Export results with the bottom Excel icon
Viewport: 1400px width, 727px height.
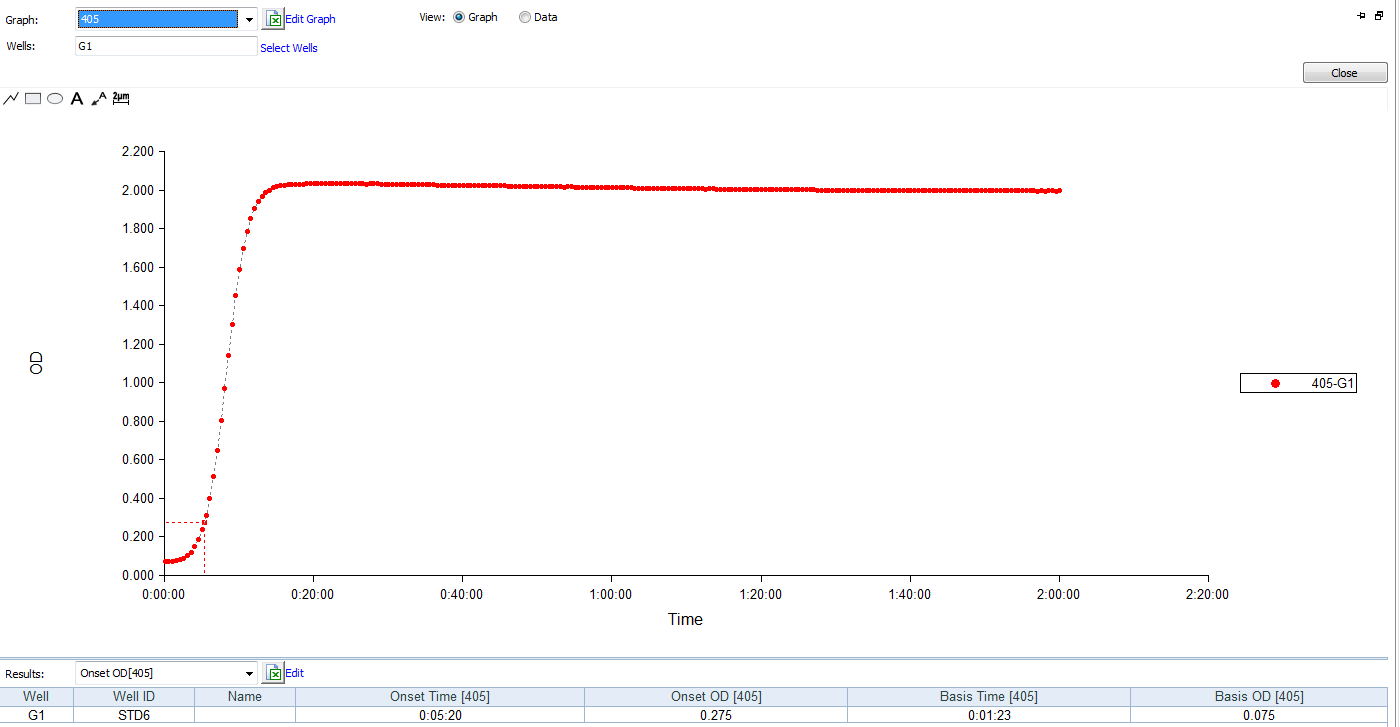coord(274,673)
